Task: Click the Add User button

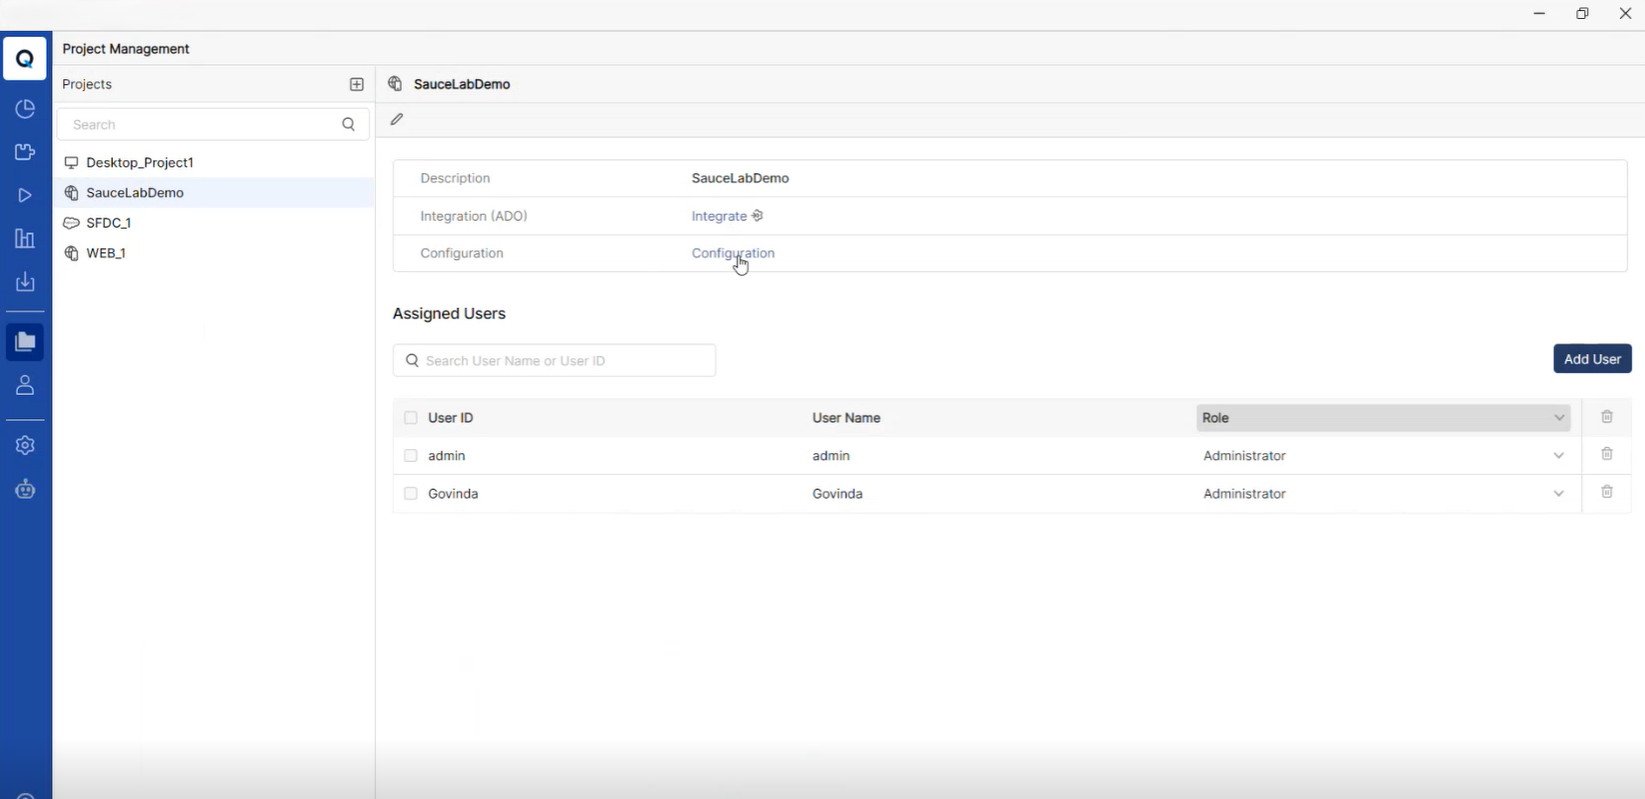Action: [x=1592, y=359]
